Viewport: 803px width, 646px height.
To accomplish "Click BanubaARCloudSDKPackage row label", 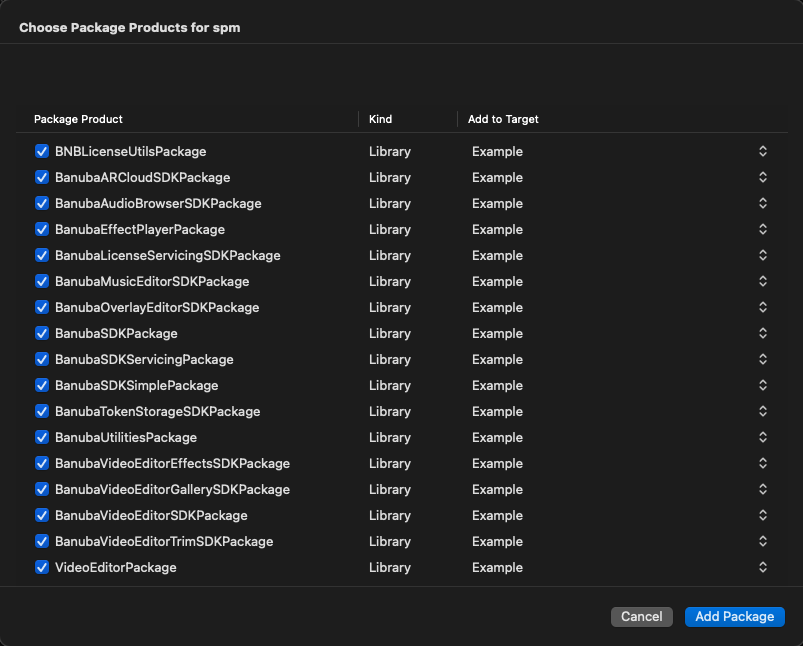I will tap(142, 177).
